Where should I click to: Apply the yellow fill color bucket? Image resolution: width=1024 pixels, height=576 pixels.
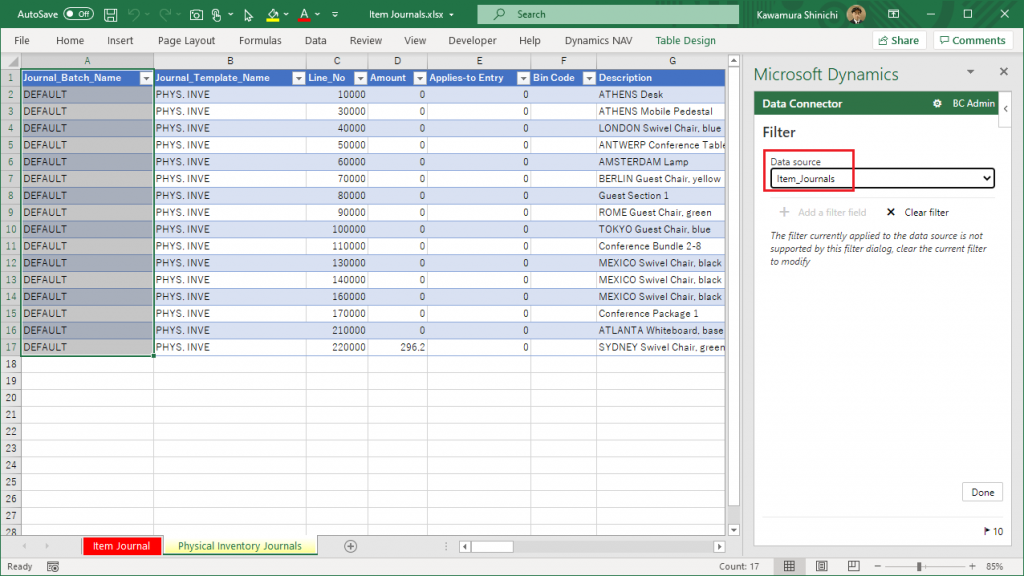(273, 14)
